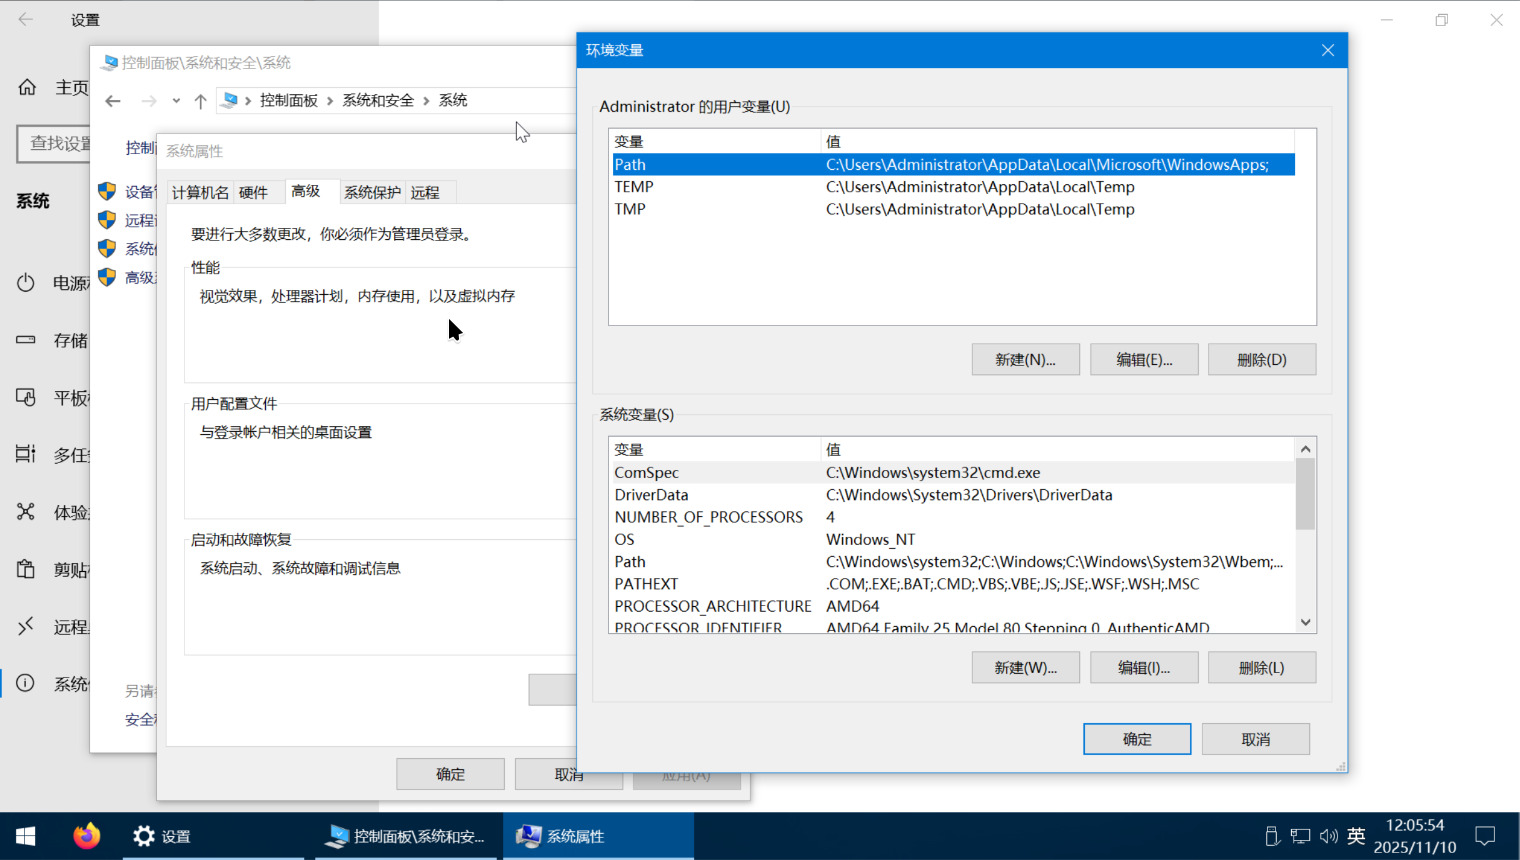The width and height of the screenshot is (1520, 860).
Task: Click 编辑(I)... for system variables
Action: pyautogui.click(x=1143, y=668)
